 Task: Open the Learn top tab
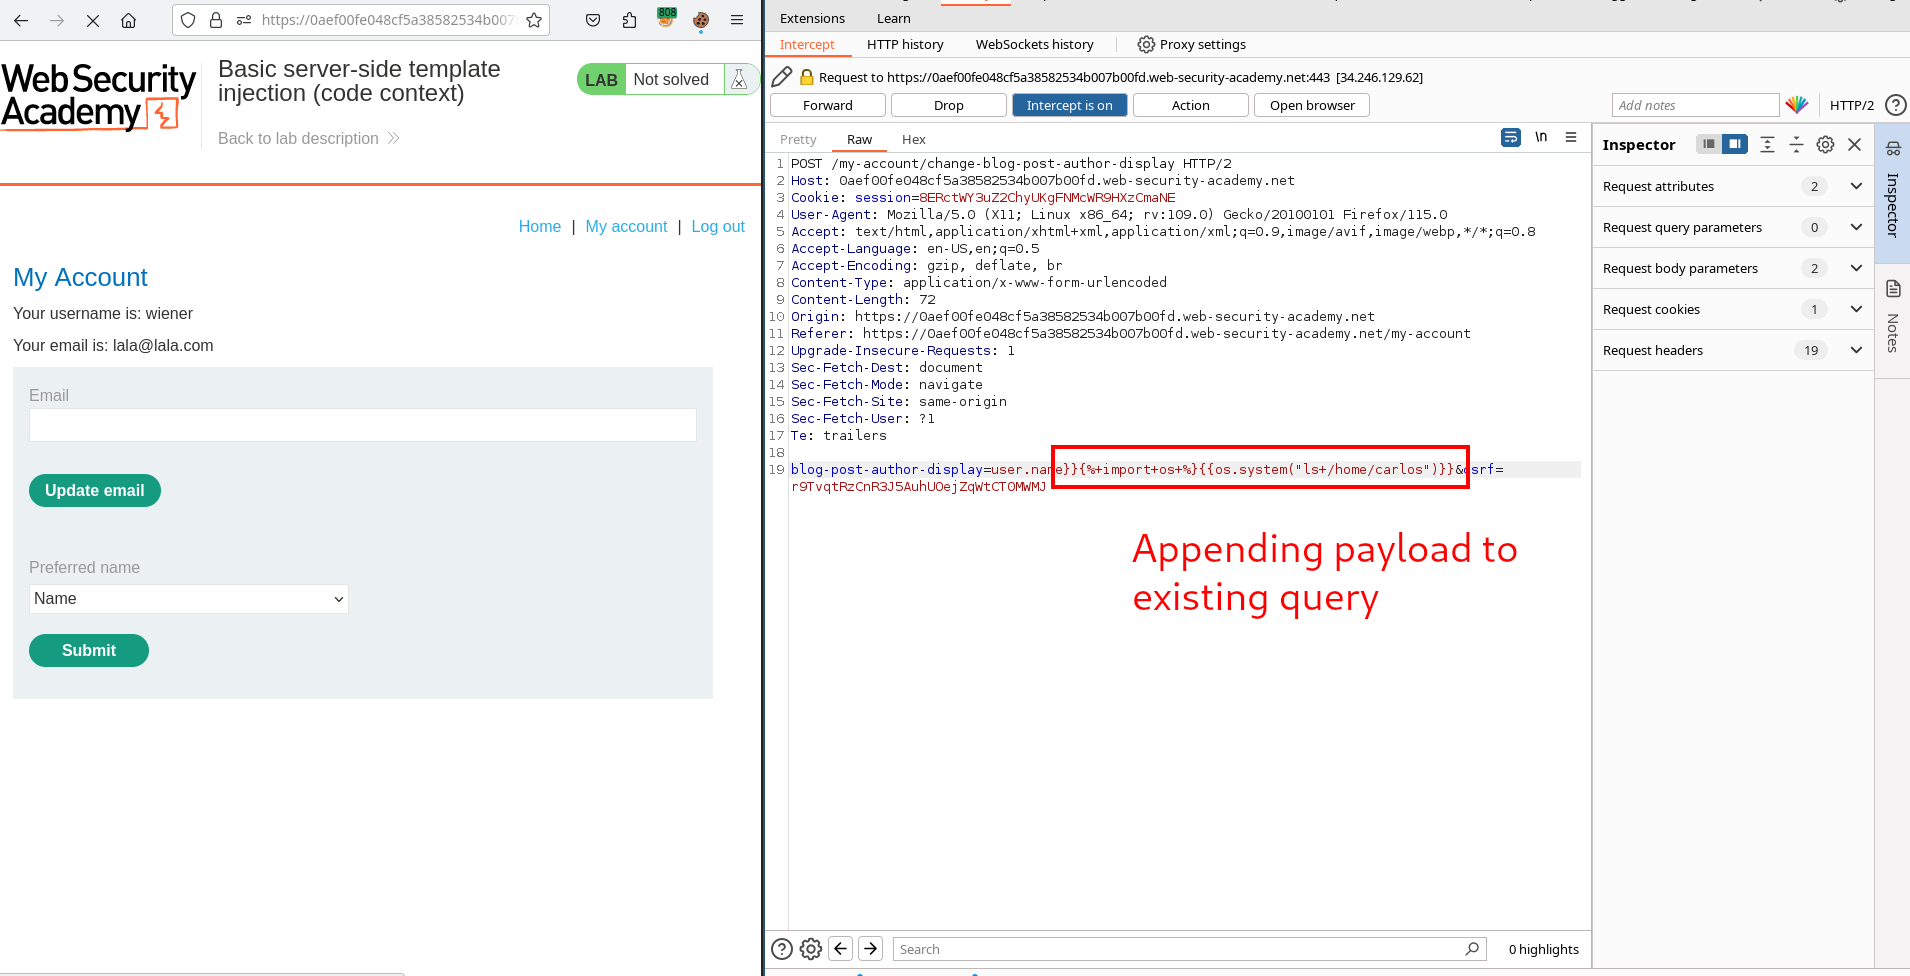click(893, 18)
